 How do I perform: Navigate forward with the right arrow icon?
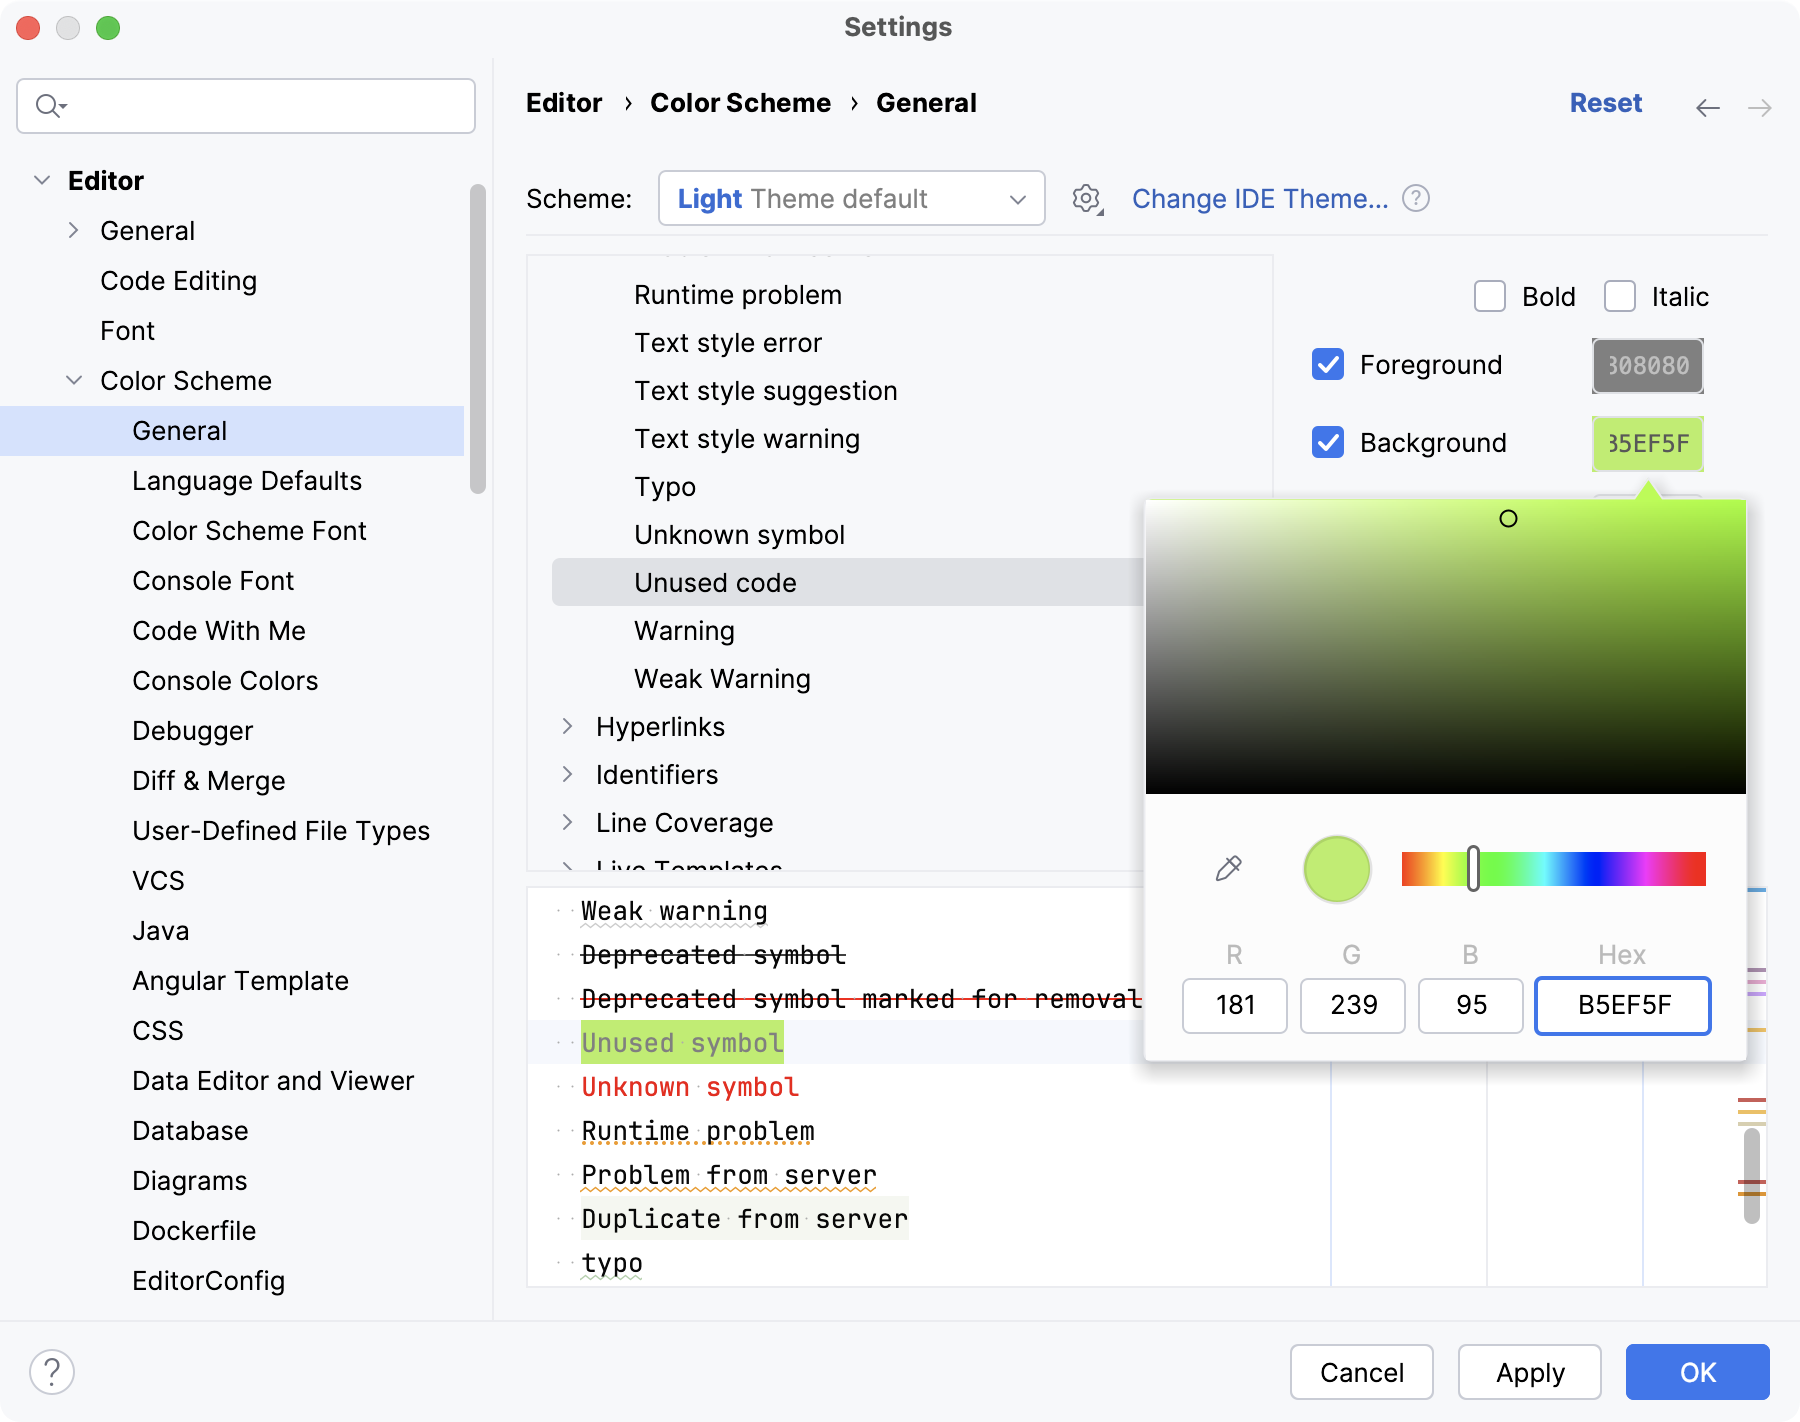click(1758, 108)
